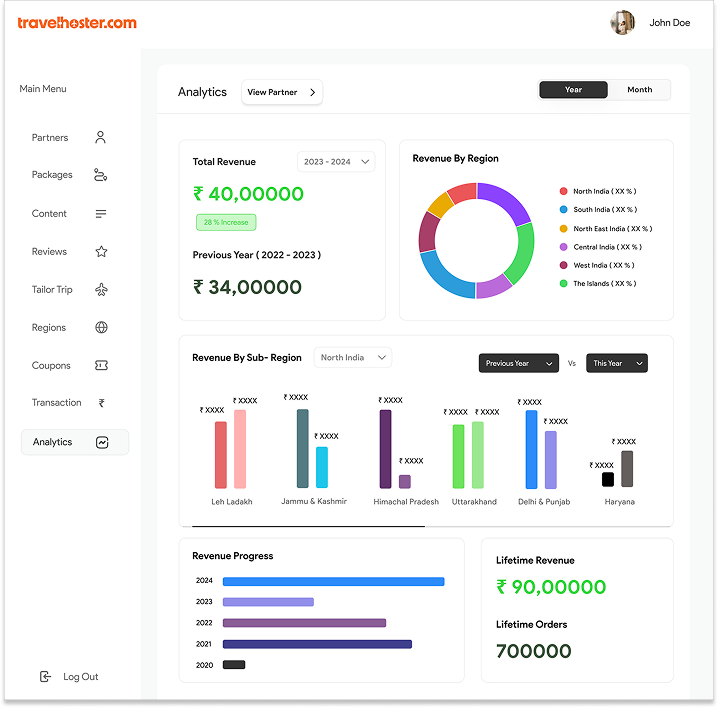Click the sub-region chart horizontal scrollbar

(309, 527)
